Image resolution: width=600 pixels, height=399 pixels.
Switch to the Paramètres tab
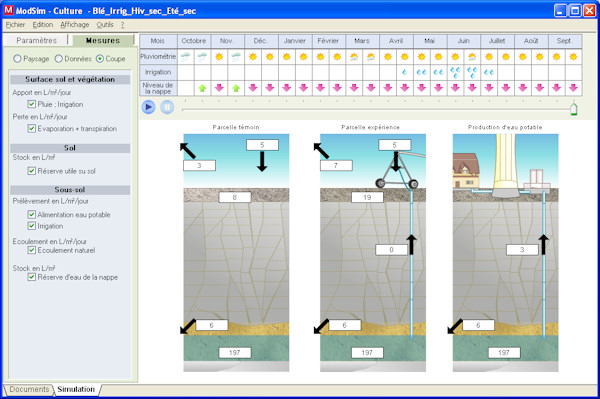pos(36,40)
